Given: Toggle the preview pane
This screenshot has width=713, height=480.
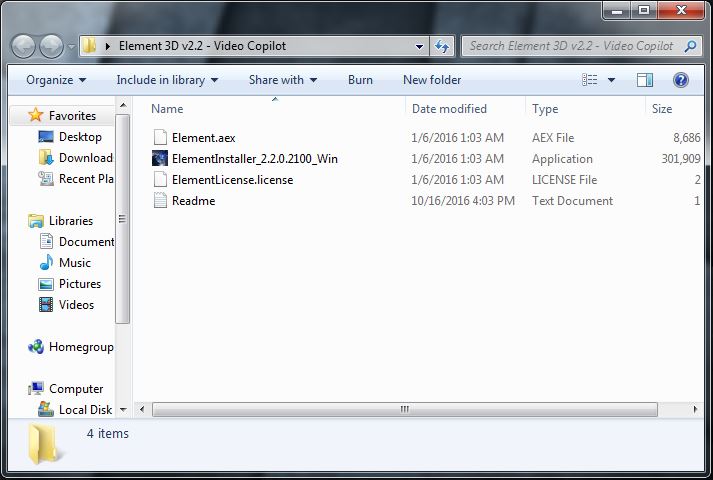Looking at the screenshot, I should click(645, 80).
